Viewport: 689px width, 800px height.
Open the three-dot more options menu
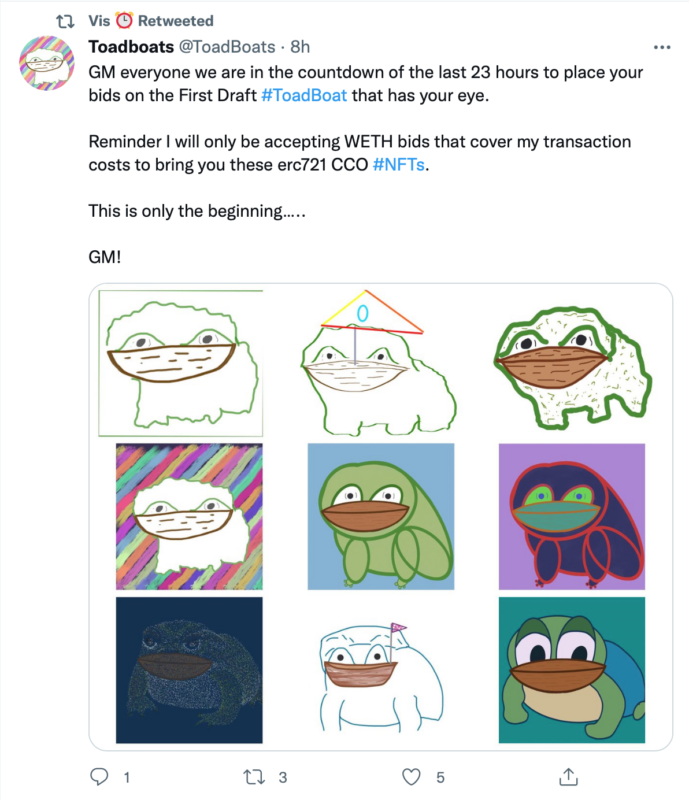(x=662, y=47)
